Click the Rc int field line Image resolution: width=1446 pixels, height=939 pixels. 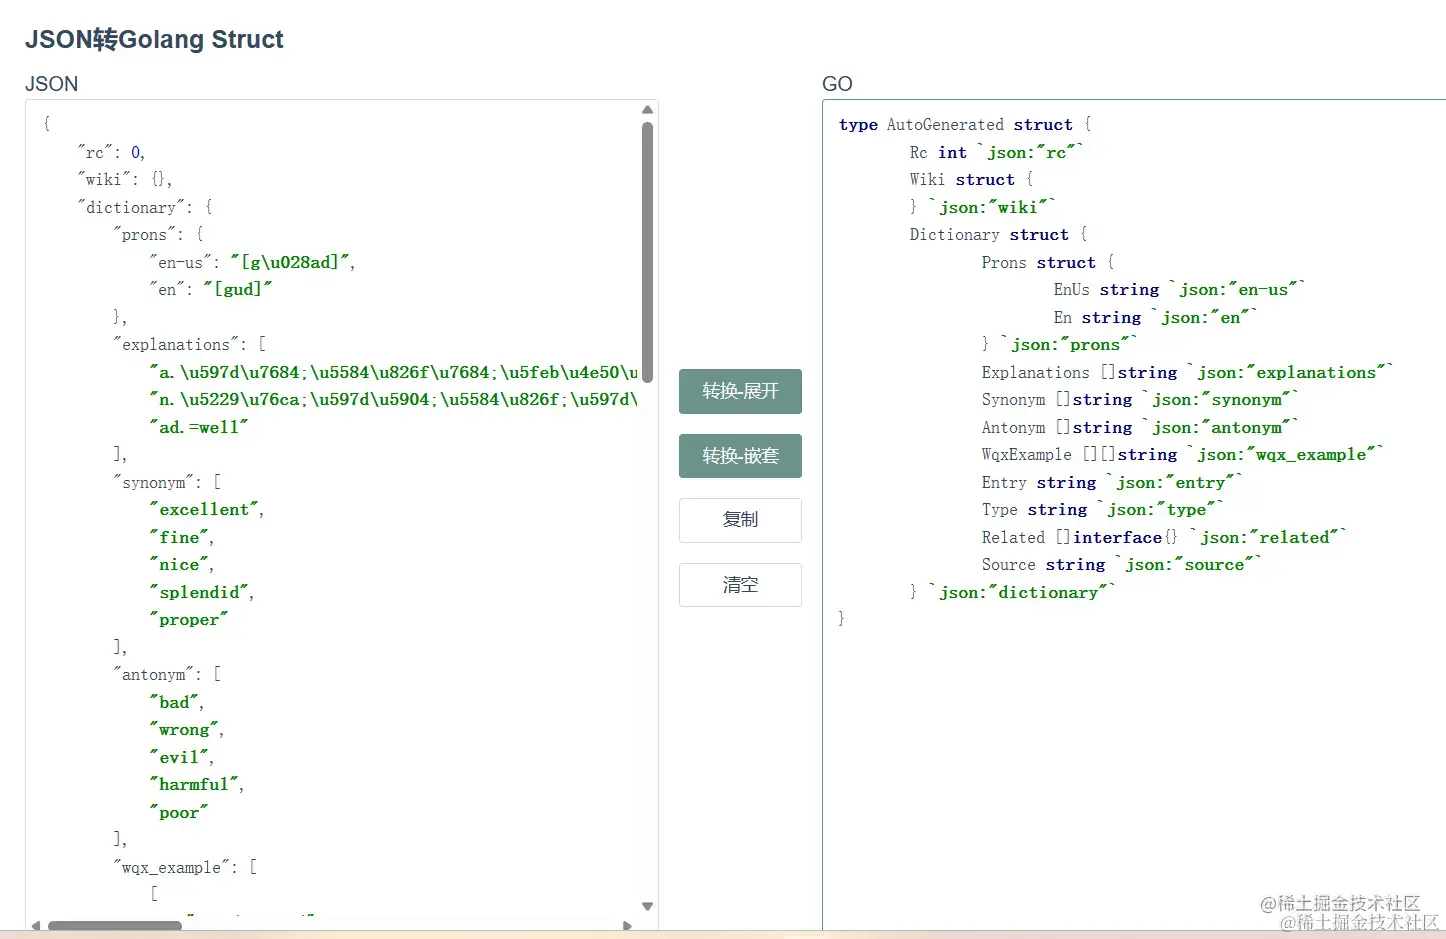pos(997,153)
